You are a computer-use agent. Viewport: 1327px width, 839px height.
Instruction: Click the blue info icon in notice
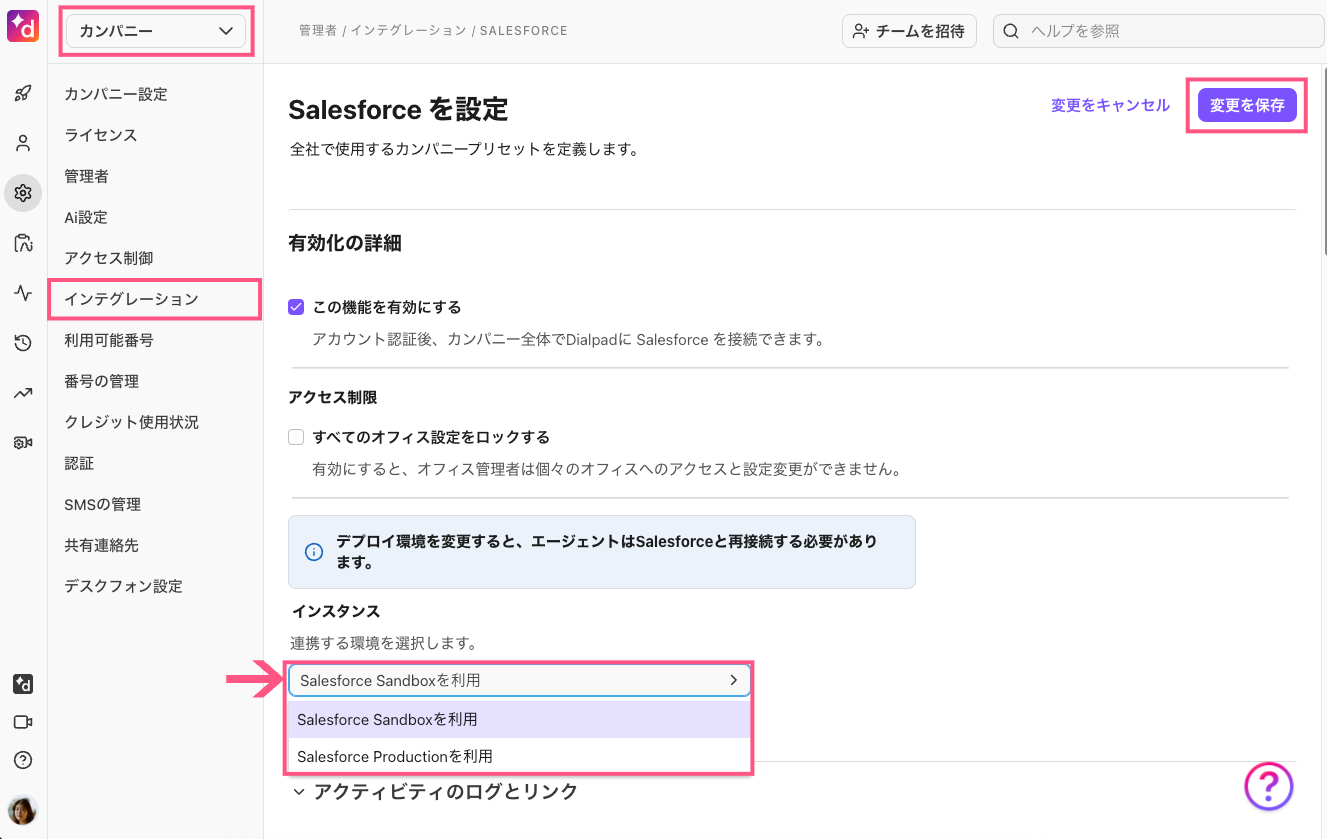point(313,552)
